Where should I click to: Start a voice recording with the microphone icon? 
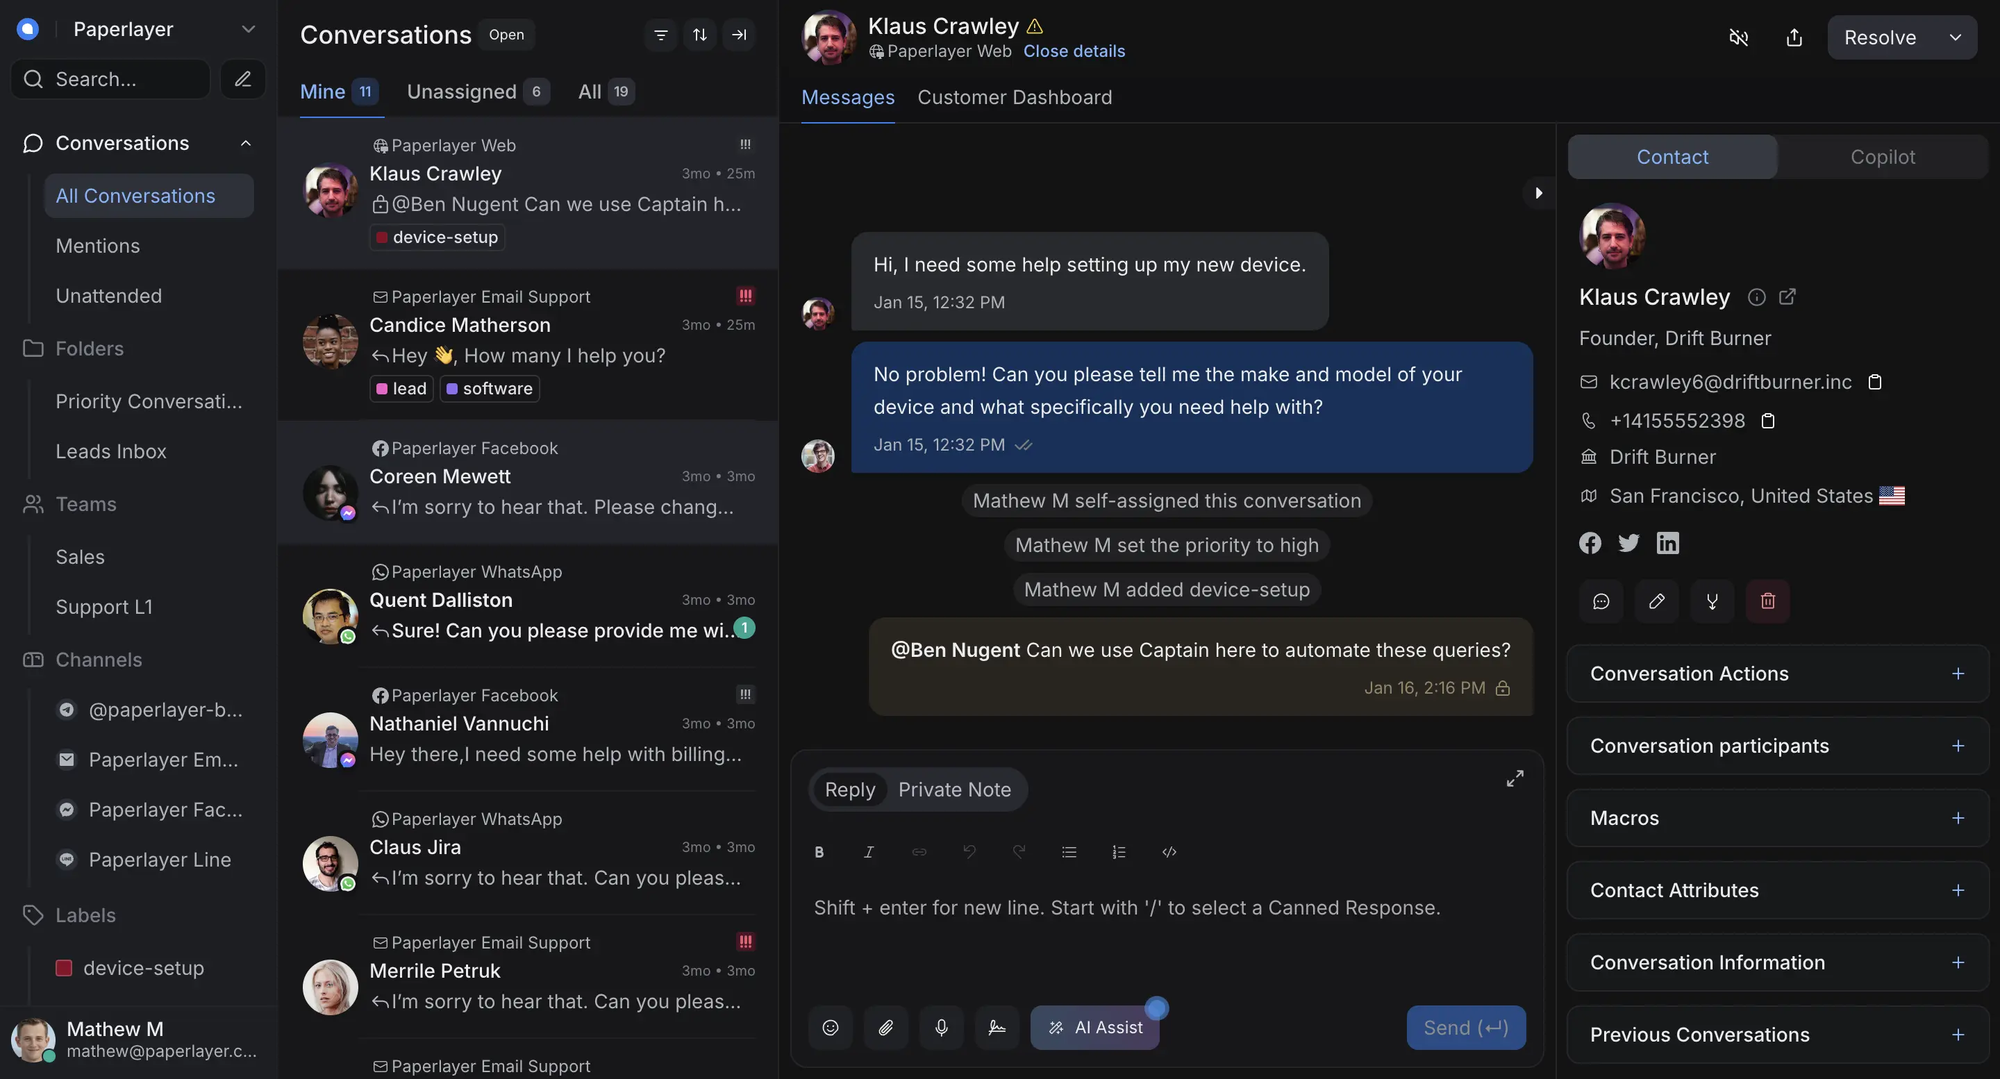(941, 1027)
